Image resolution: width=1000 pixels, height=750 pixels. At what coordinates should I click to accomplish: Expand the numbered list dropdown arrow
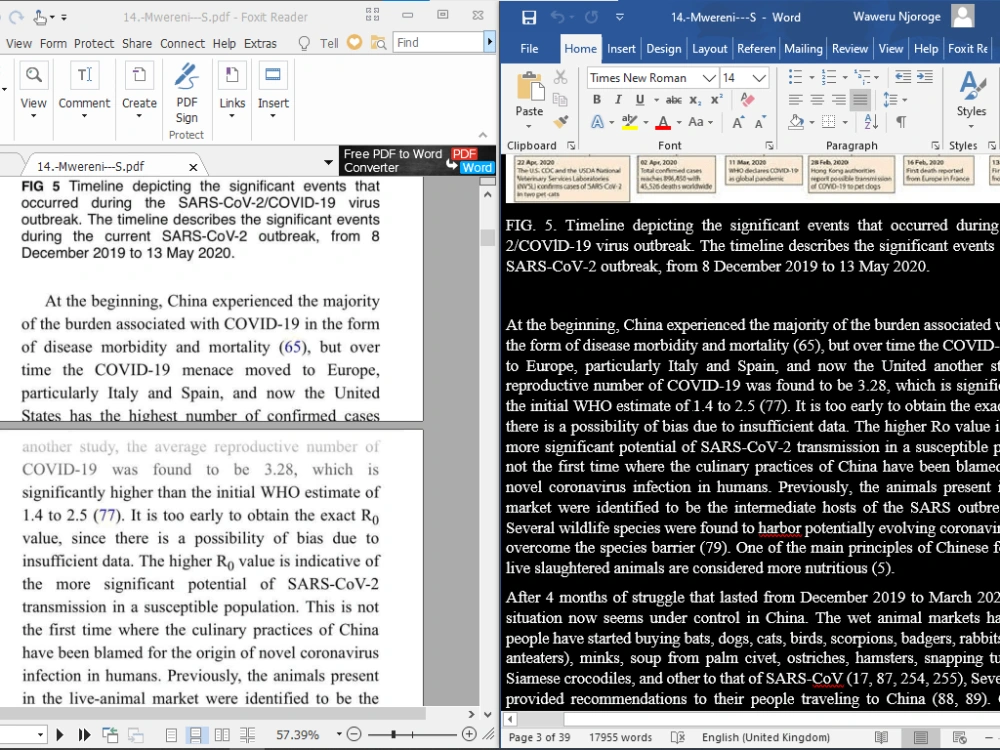[x=845, y=78]
